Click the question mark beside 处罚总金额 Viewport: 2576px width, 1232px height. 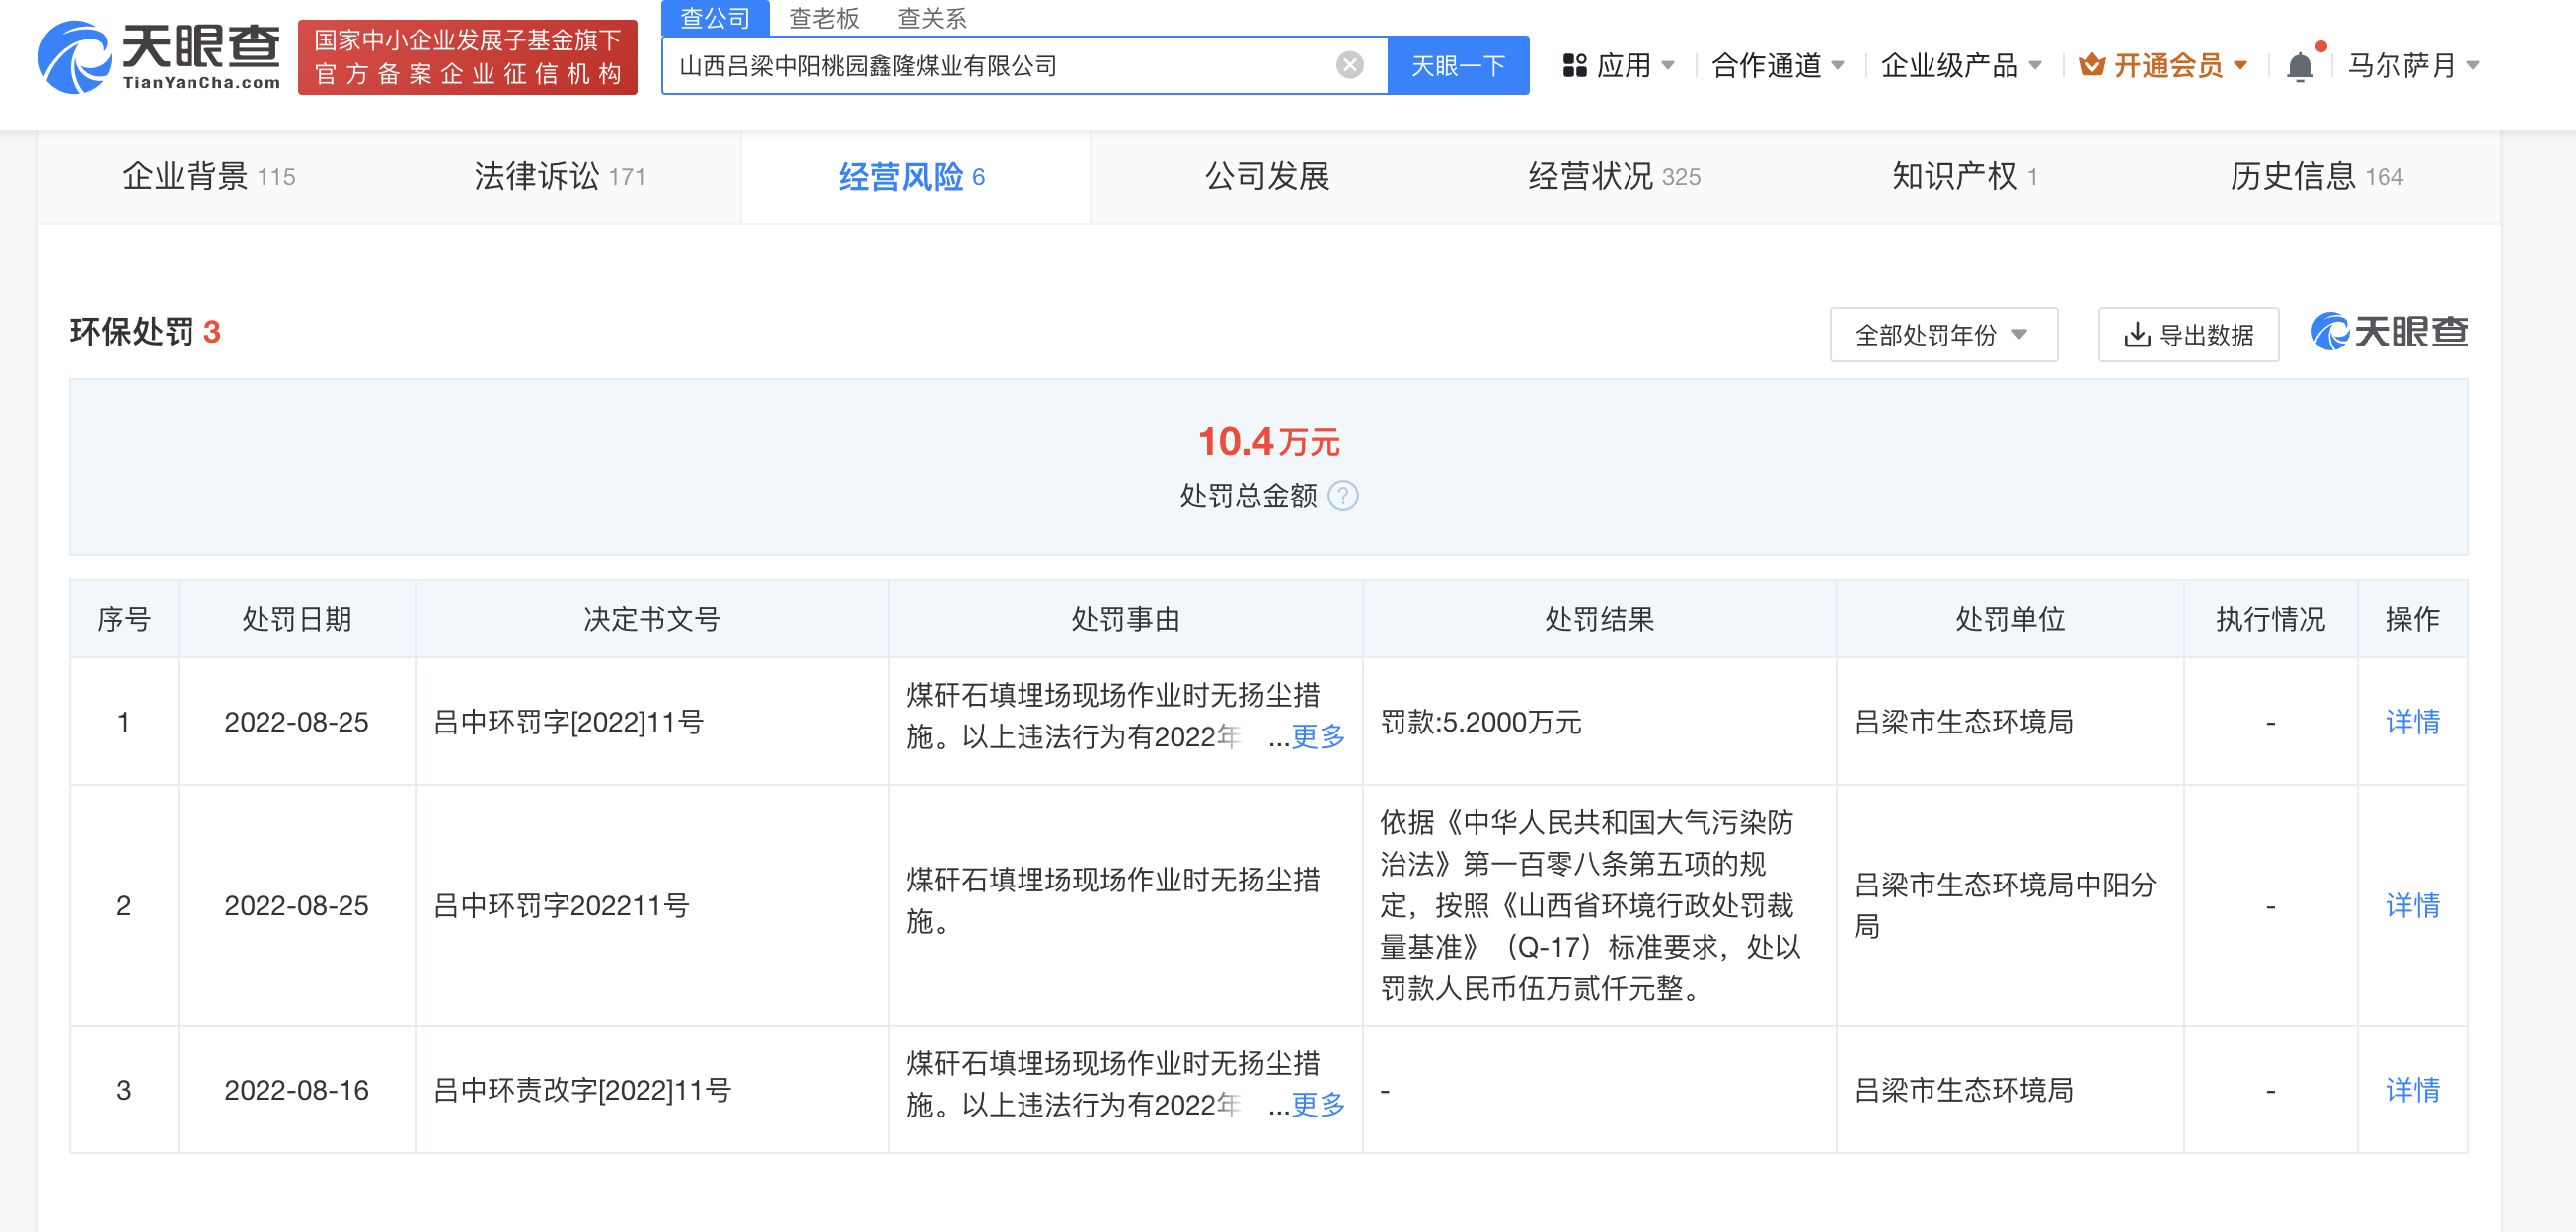tap(1343, 496)
